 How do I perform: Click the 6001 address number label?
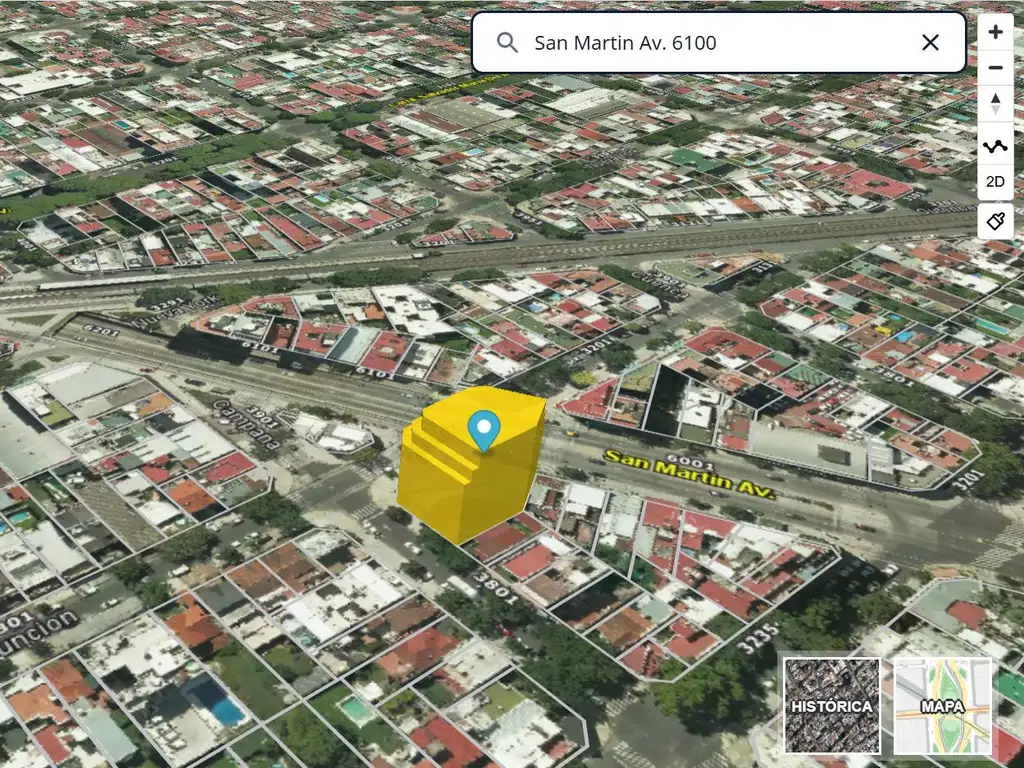click(x=690, y=462)
